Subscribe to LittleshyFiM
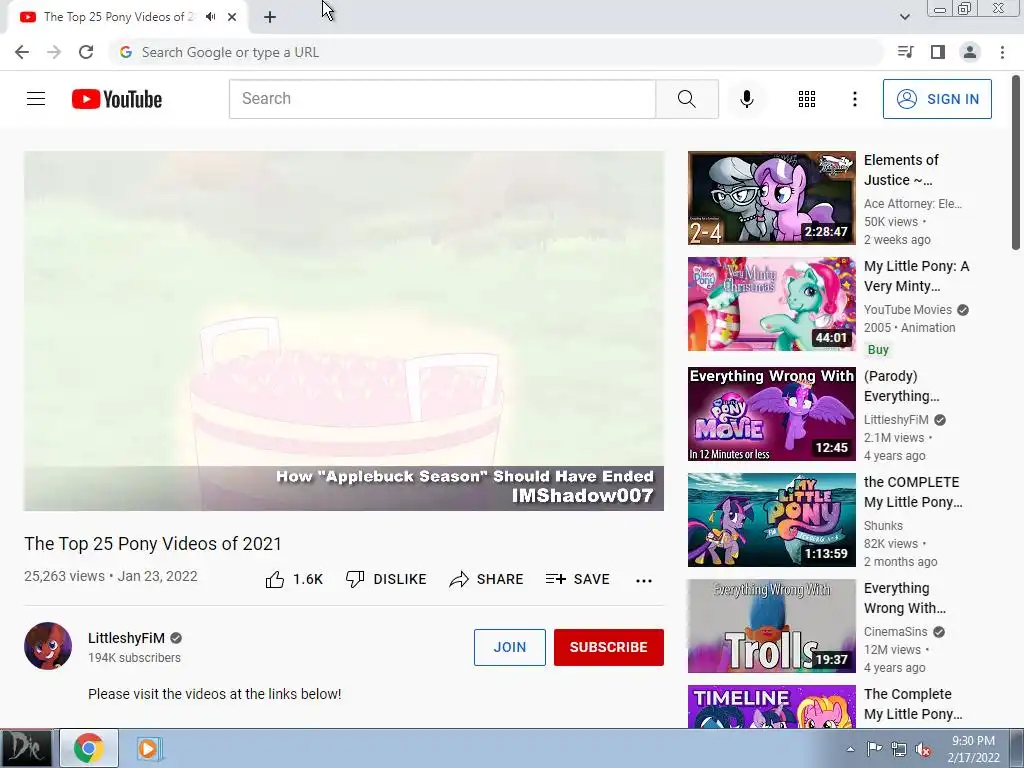Viewport: 1024px width, 768px height. tap(609, 647)
